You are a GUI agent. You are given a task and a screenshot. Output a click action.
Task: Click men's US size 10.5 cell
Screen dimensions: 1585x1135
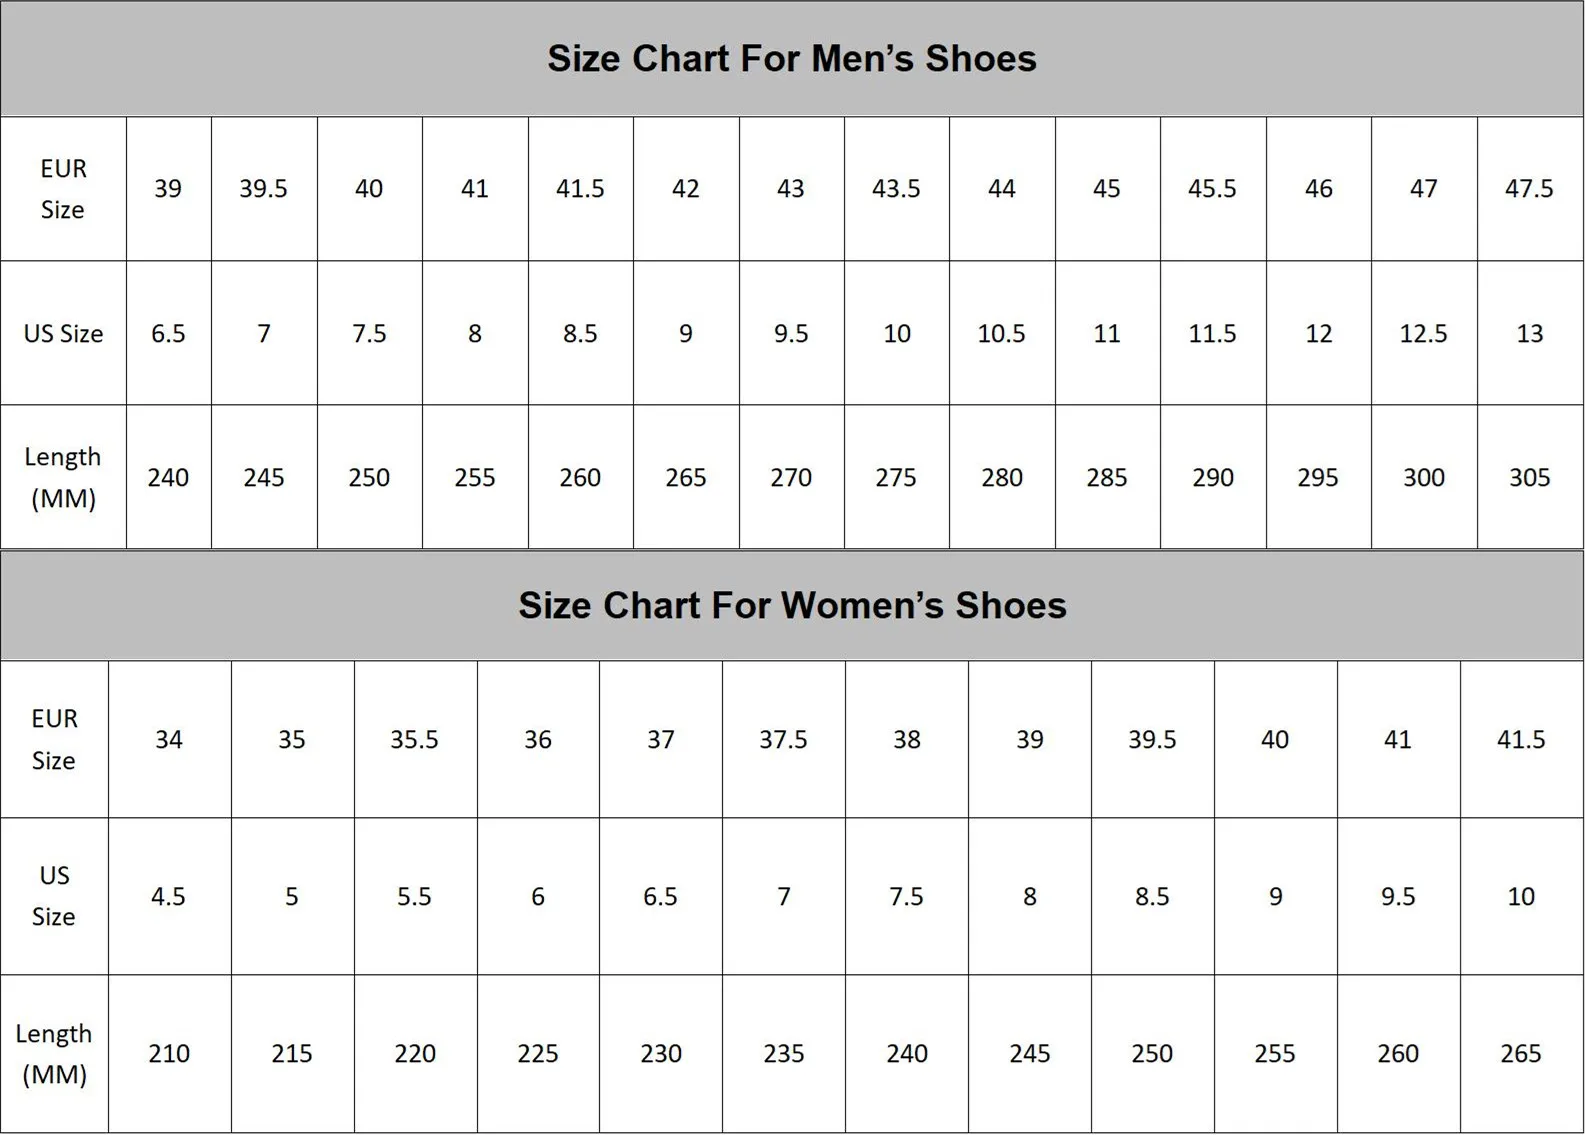1001,333
